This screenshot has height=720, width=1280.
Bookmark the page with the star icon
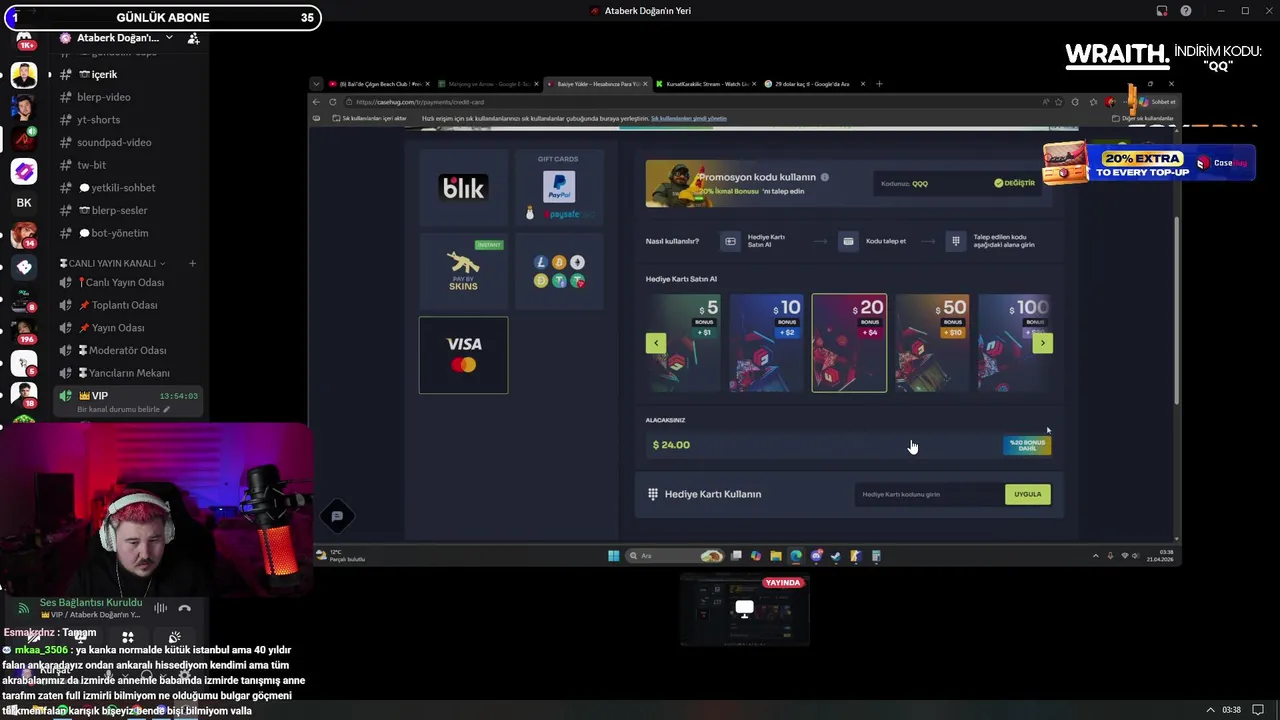tap(1059, 102)
